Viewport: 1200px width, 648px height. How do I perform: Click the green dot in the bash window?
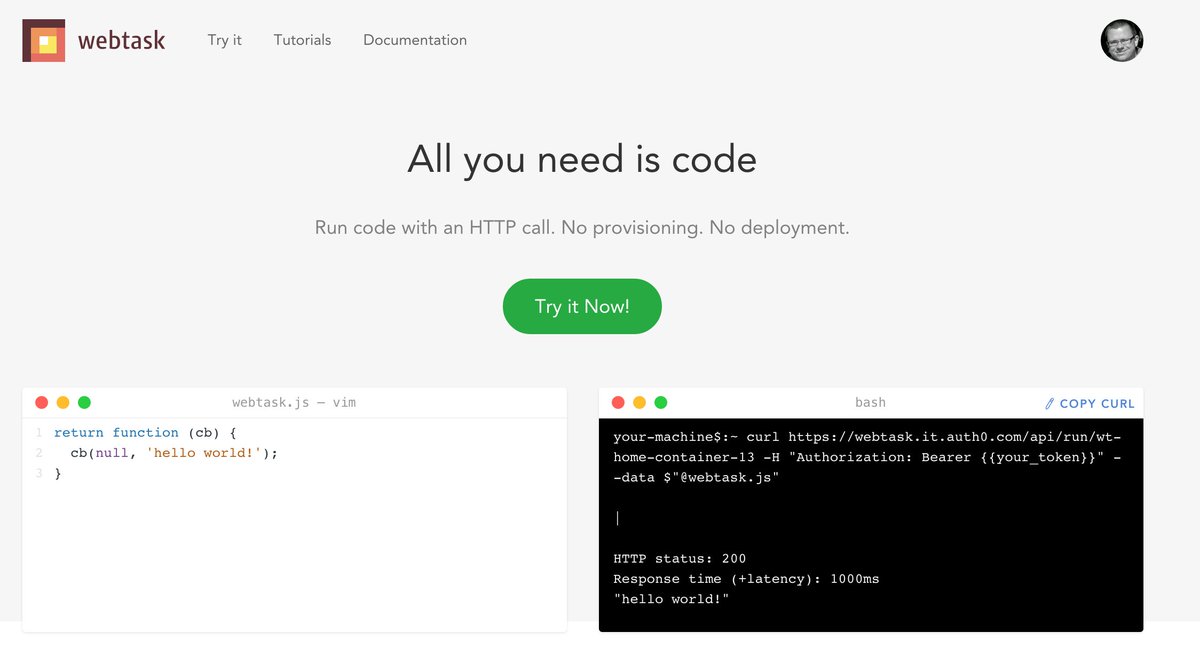661,402
